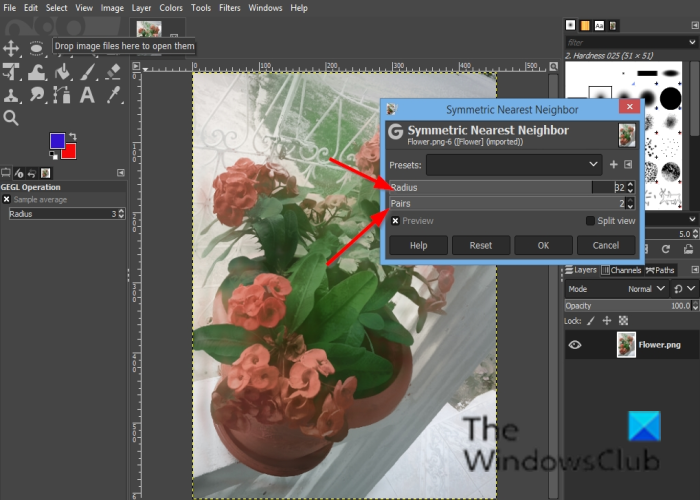The width and height of the screenshot is (700, 500).
Task: Activate the Zoom magnifier tool
Action: pyautogui.click(x=12, y=118)
